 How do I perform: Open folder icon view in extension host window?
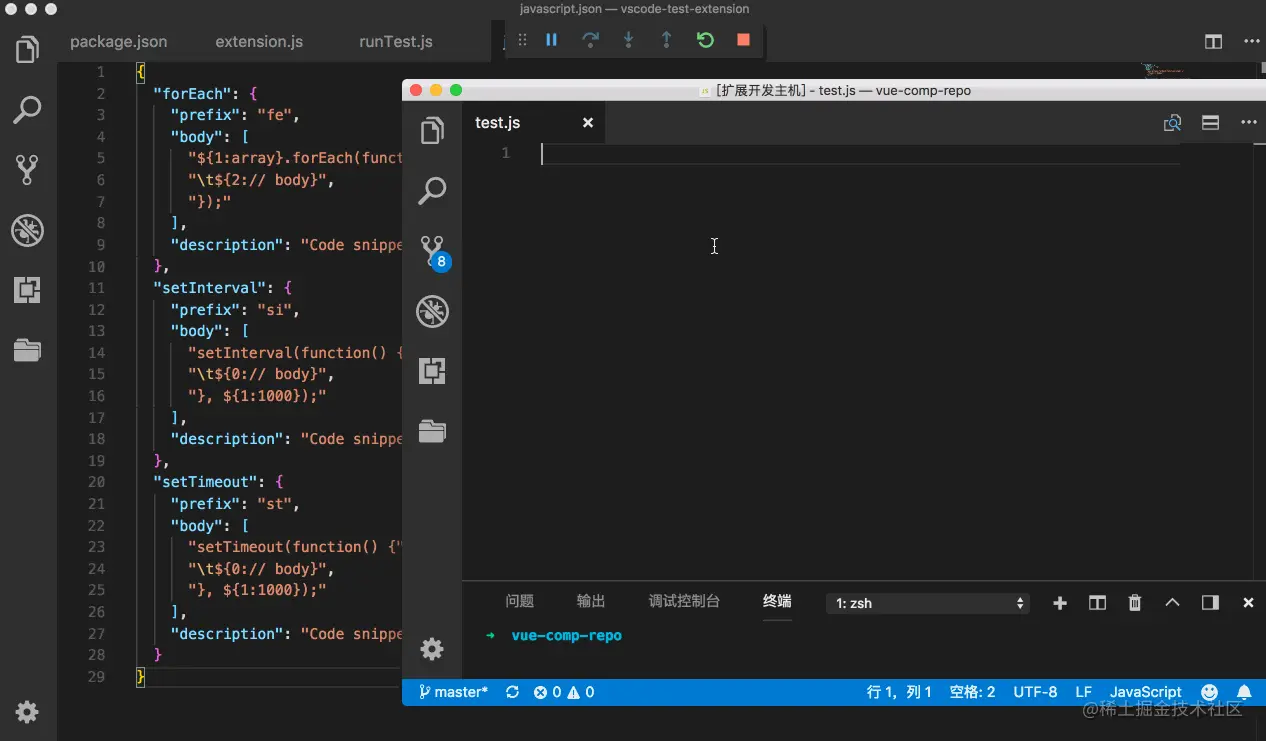[x=432, y=431]
